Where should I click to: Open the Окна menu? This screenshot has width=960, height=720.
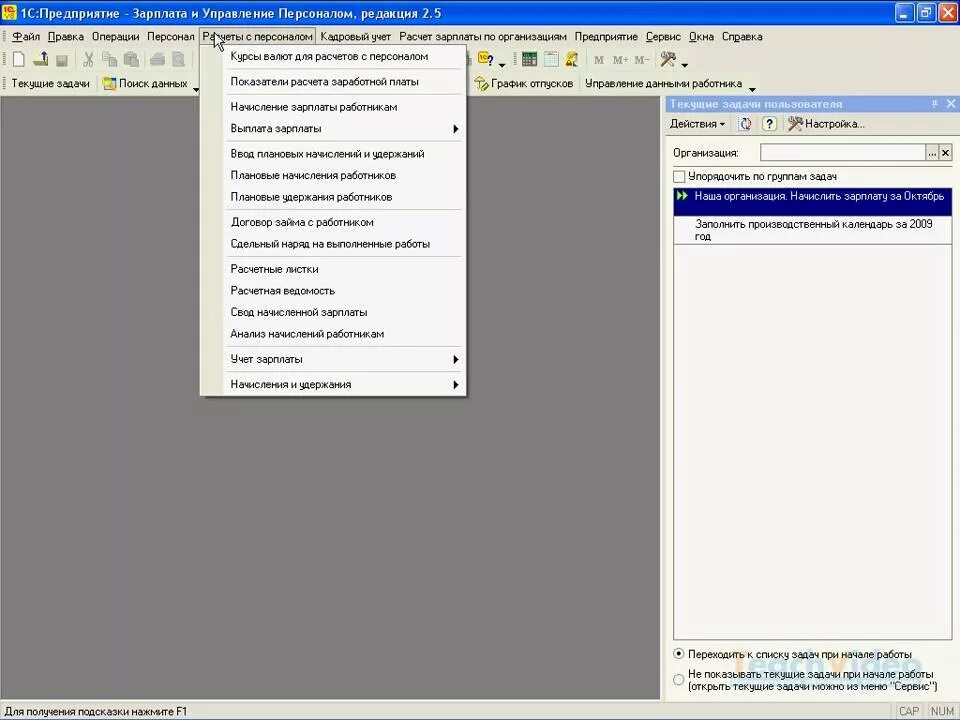[x=701, y=37]
